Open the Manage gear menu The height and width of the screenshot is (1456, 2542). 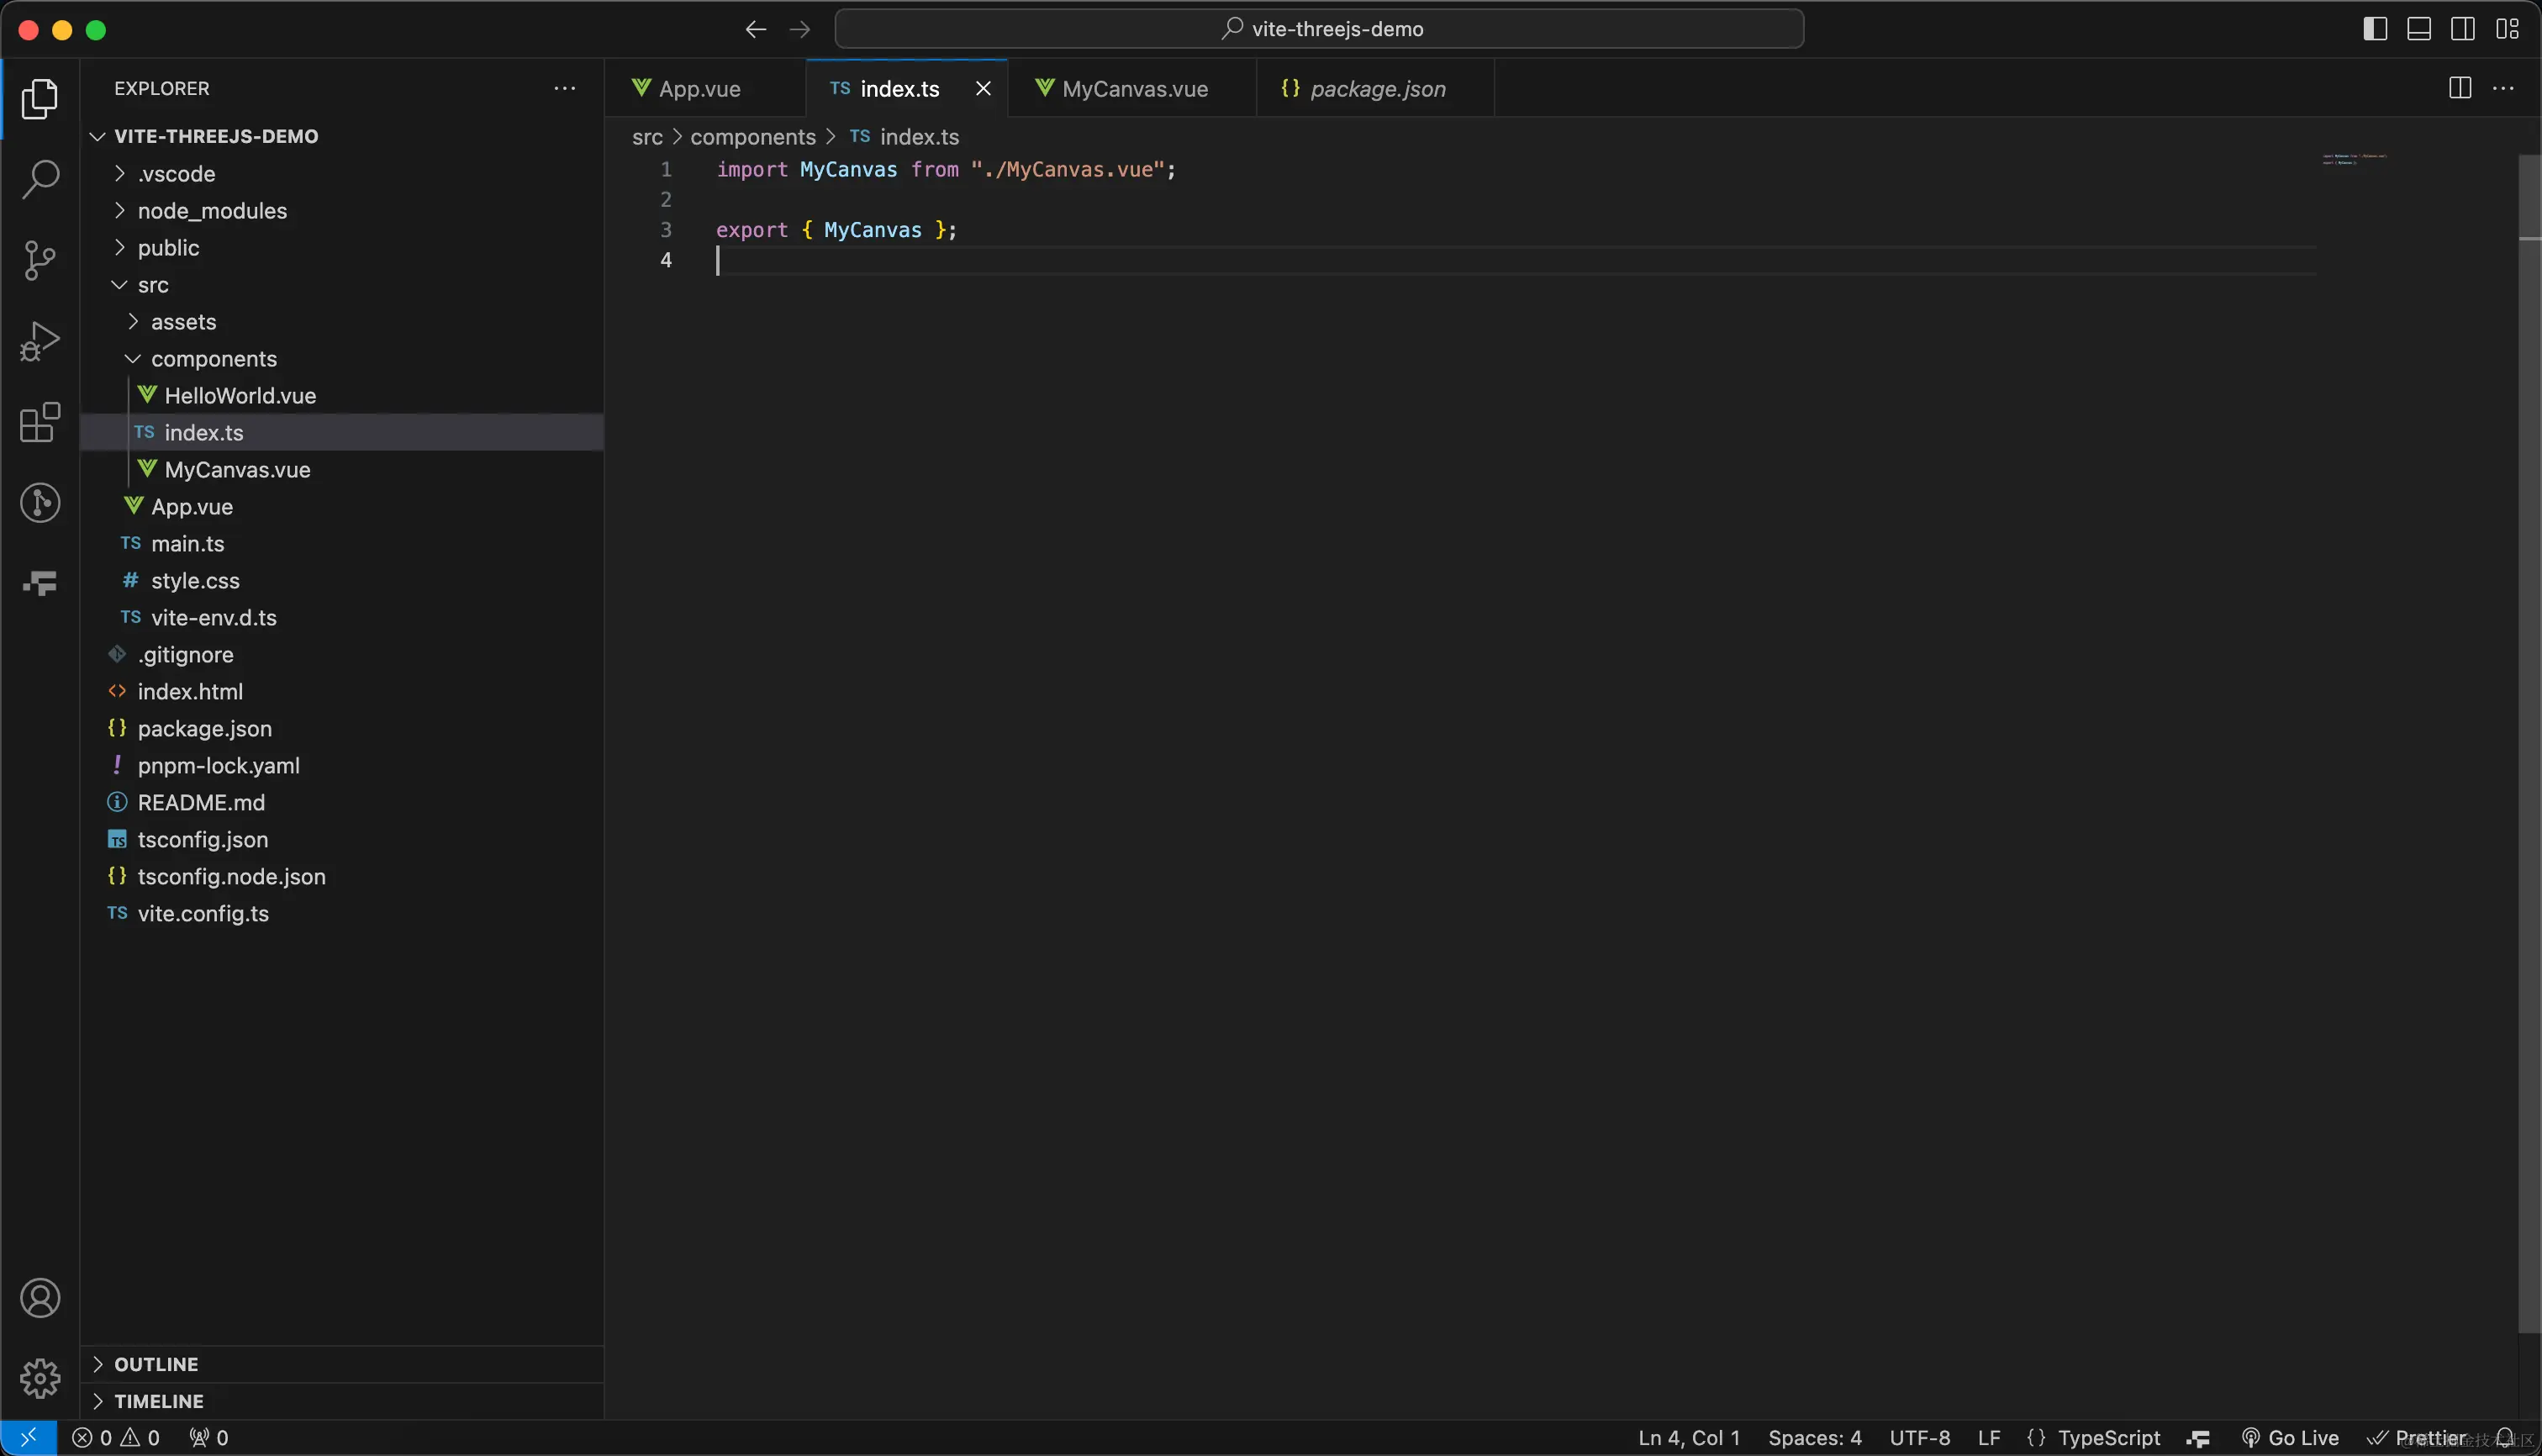[x=40, y=1378]
